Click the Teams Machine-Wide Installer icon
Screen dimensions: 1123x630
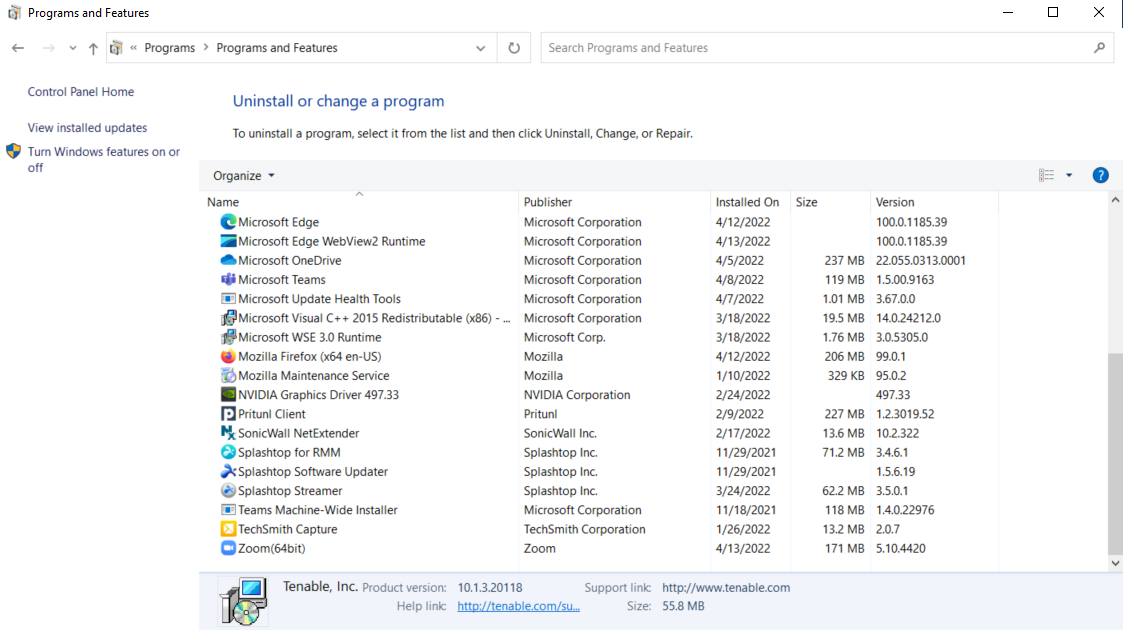tap(228, 510)
